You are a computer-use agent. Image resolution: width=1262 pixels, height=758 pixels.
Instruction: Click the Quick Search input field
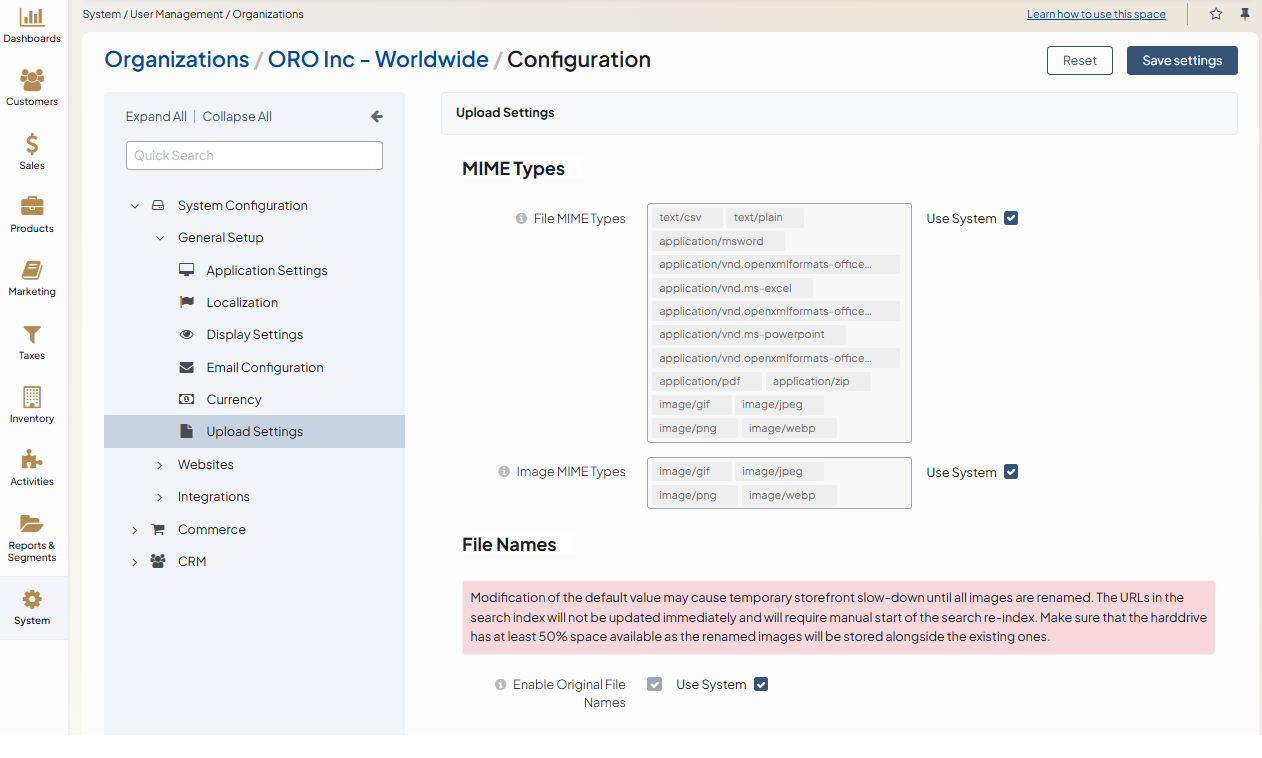pos(254,156)
